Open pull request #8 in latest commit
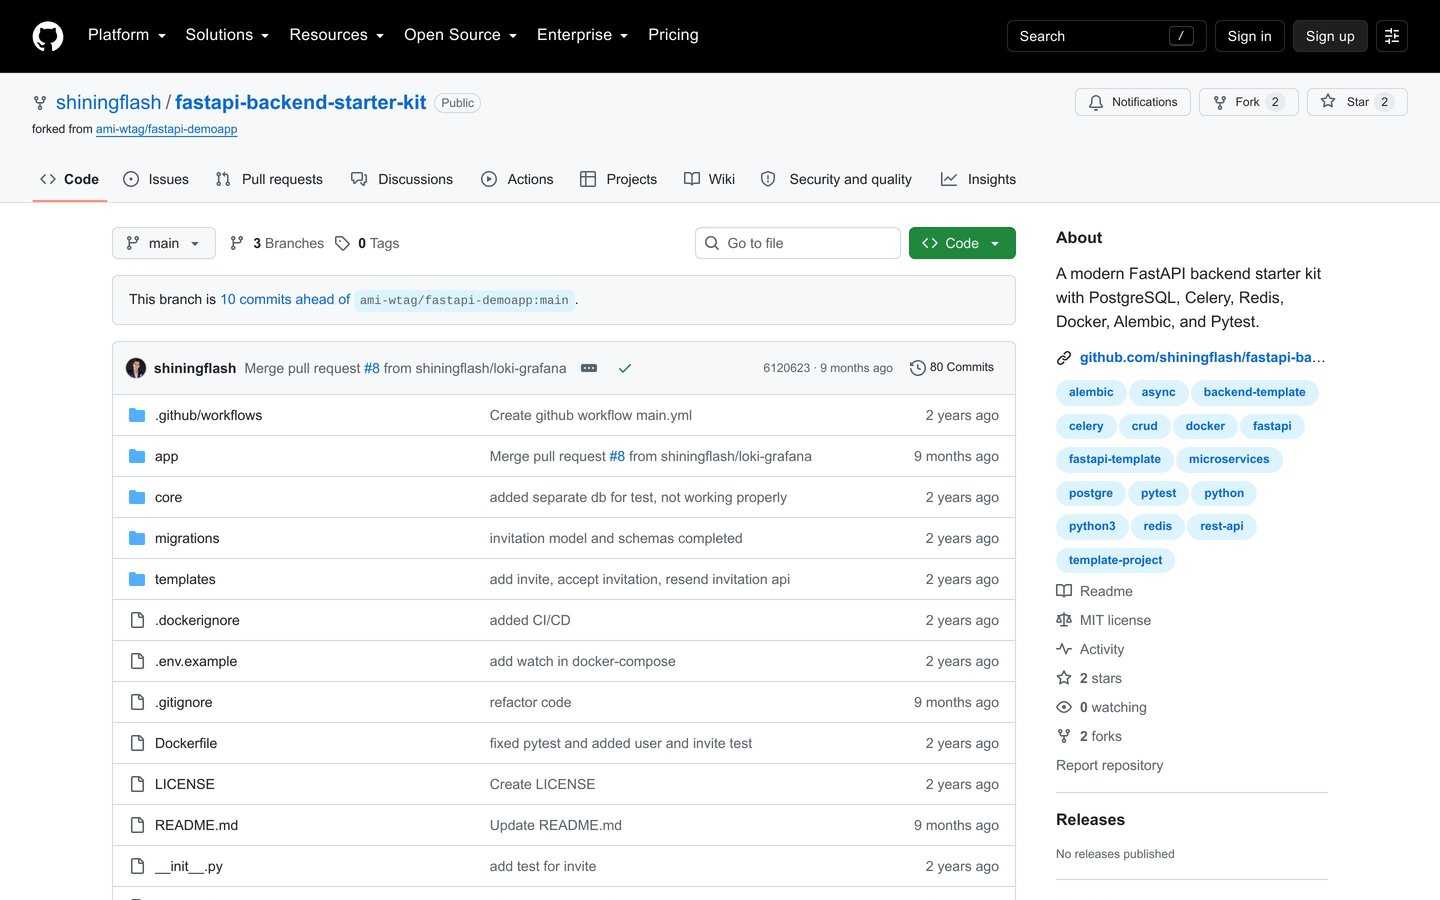This screenshot has height=900, width=1440. click(372, 368)
